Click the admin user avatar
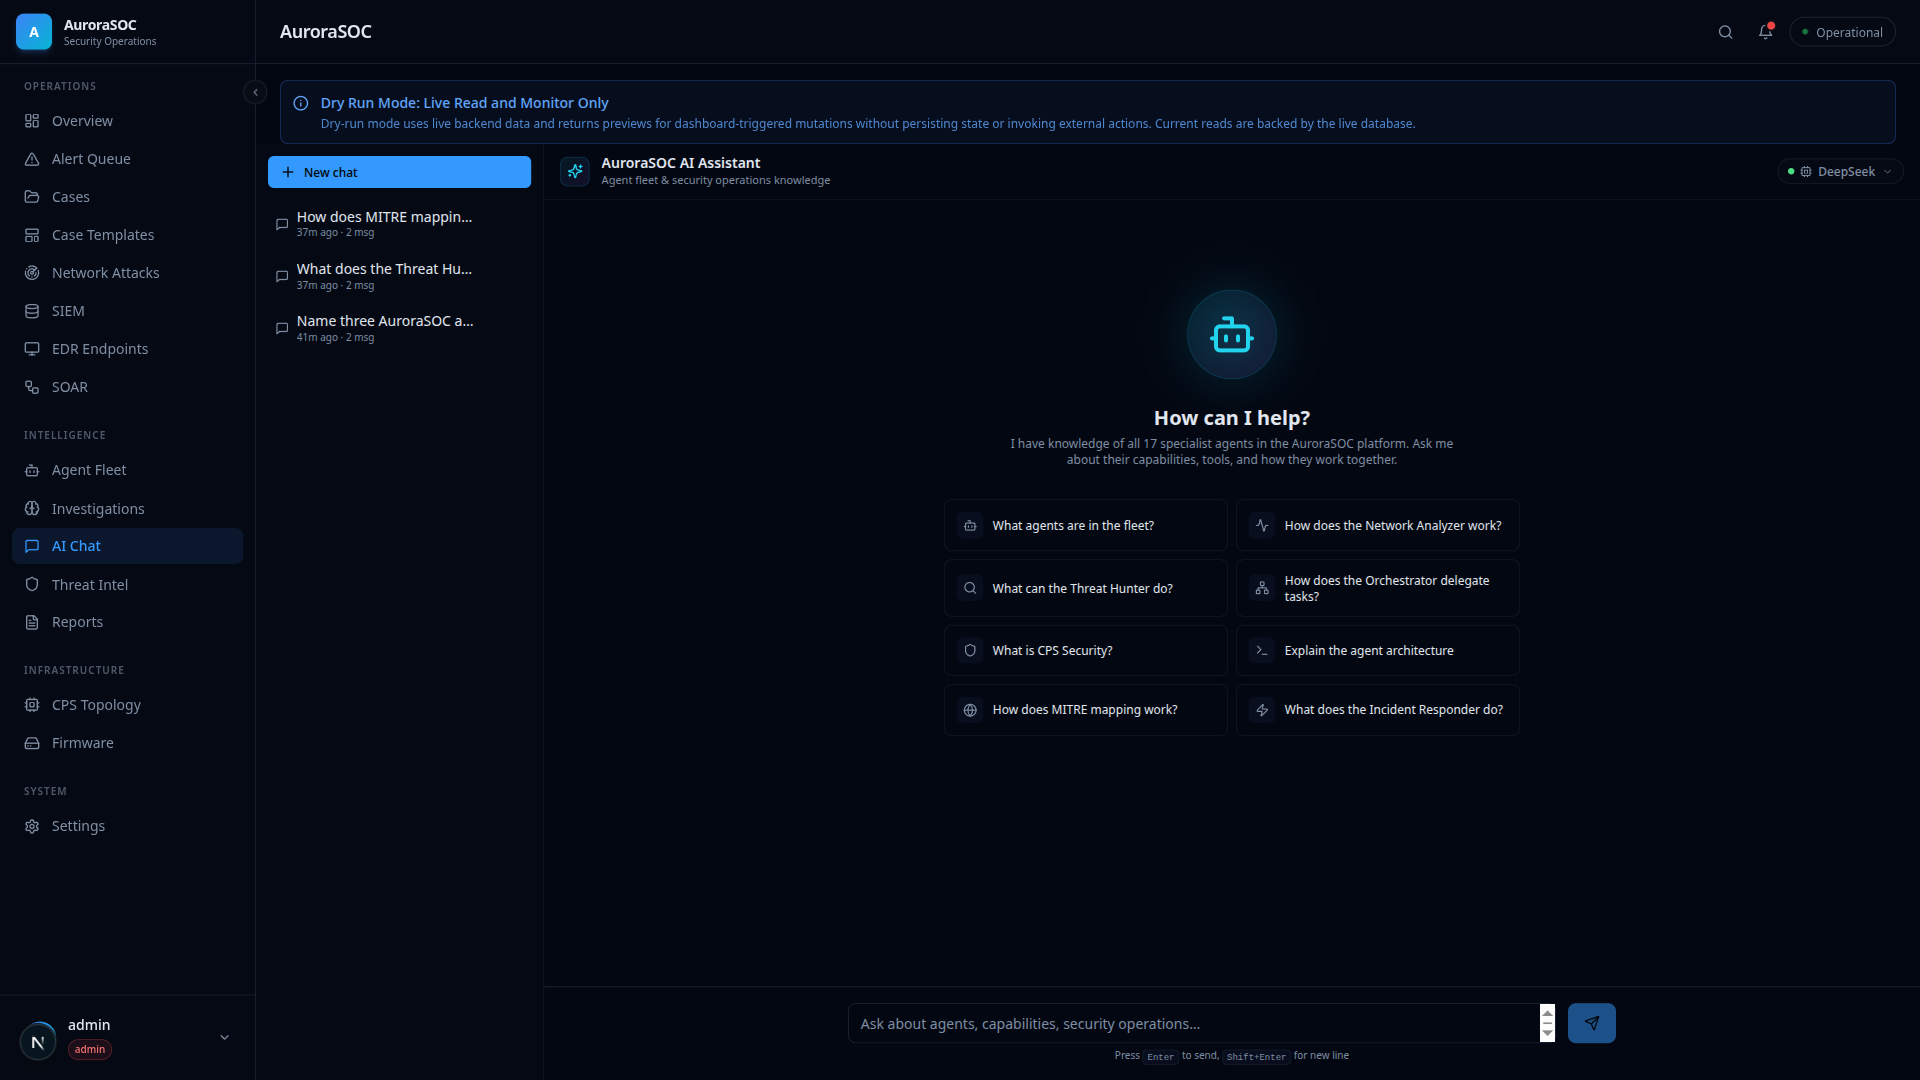Viewport: 1920px width, 1080px height. click(x=38, y=1041)
